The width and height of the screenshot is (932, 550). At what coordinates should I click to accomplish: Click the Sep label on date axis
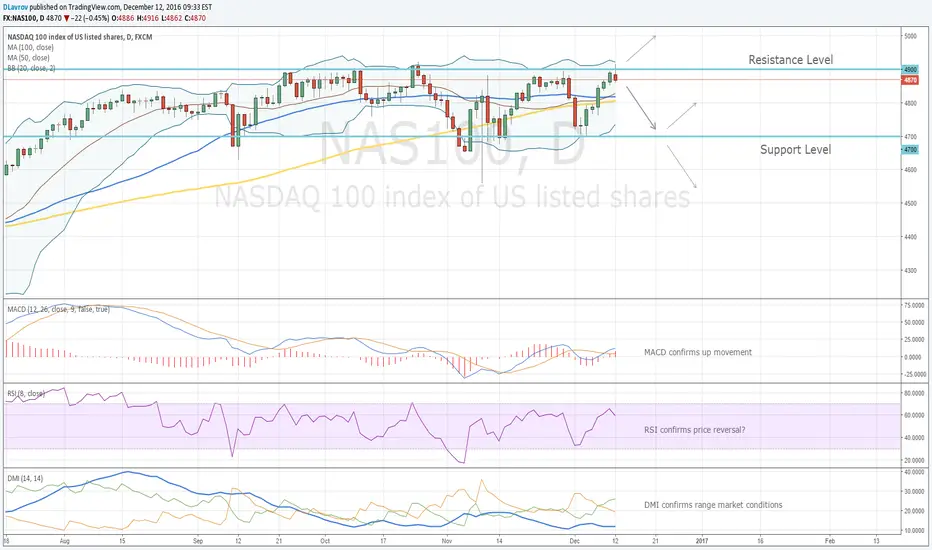click(199, 541)
